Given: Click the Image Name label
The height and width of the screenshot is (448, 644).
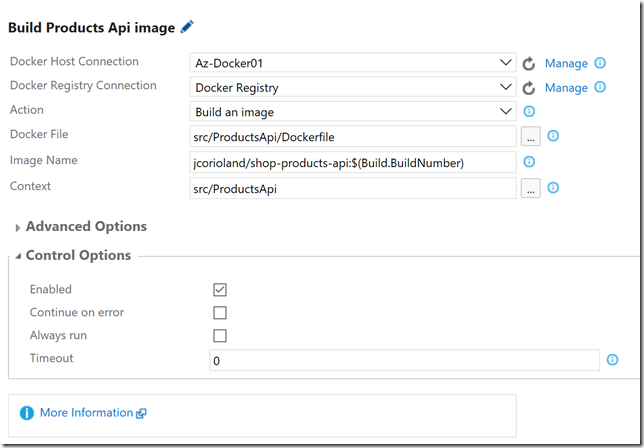Looking at the screenshot, I should pyautogui.click(x=44, y=160).
